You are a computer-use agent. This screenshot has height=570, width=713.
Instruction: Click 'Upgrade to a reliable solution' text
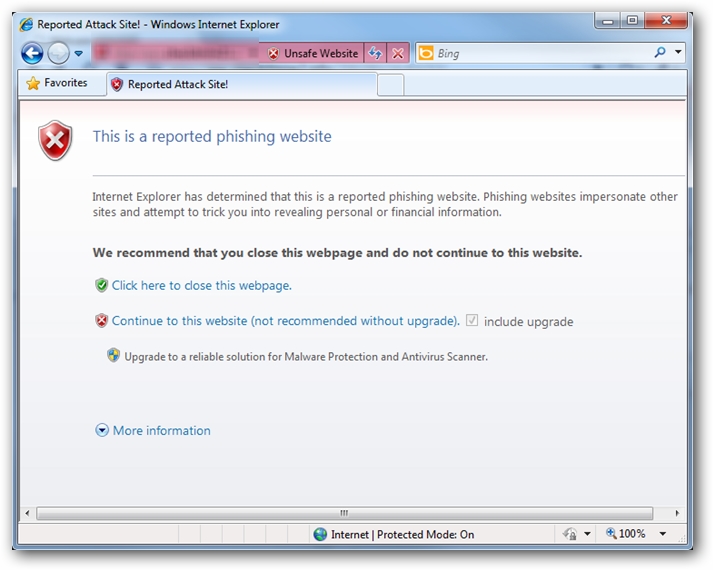(306, 357)
